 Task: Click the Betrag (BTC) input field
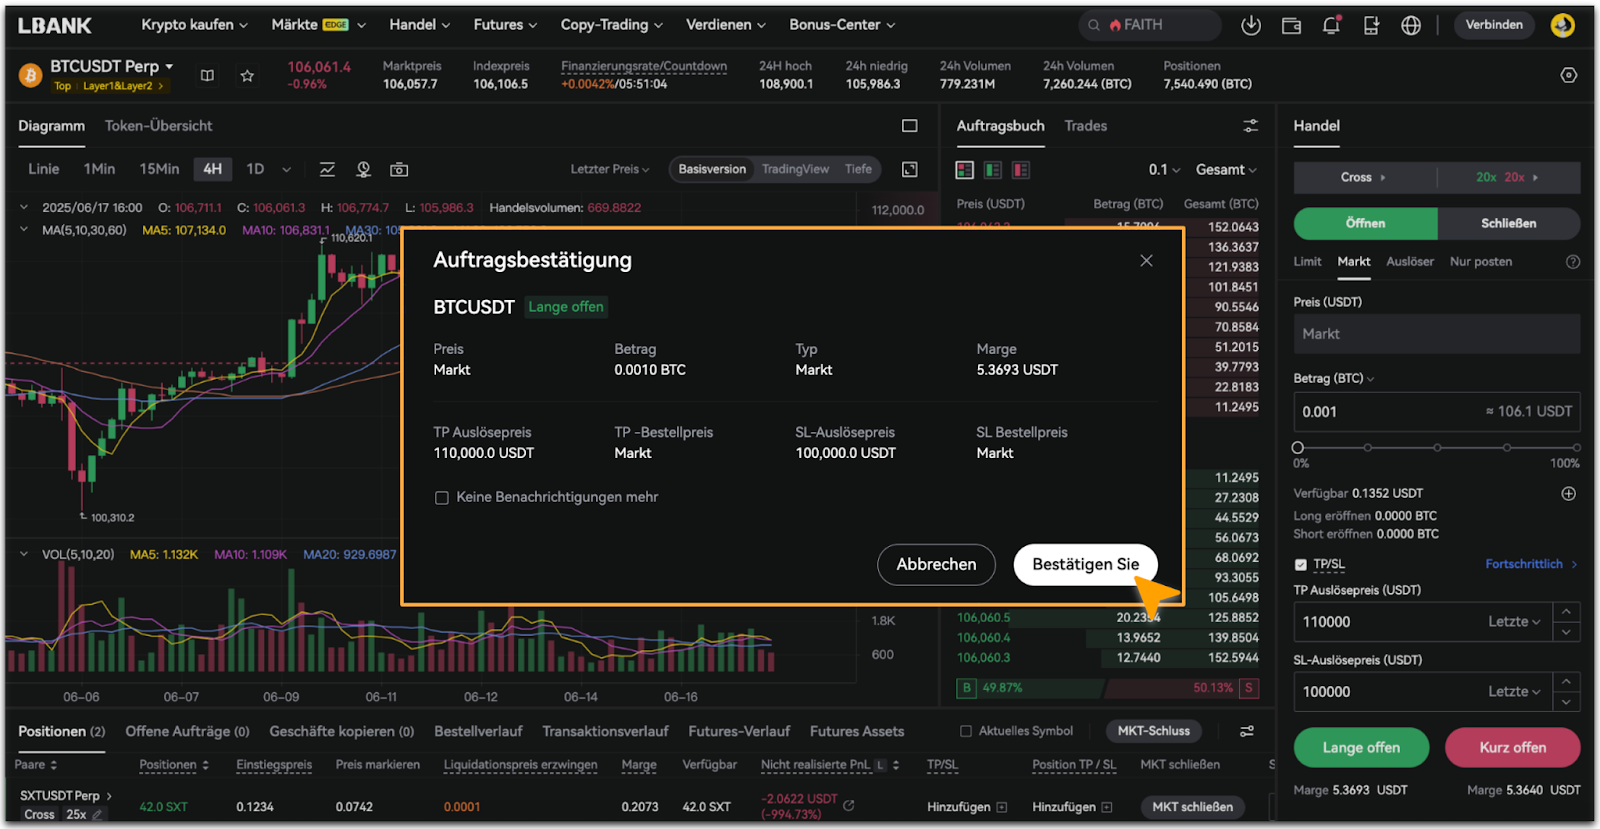pos(1390,412)
